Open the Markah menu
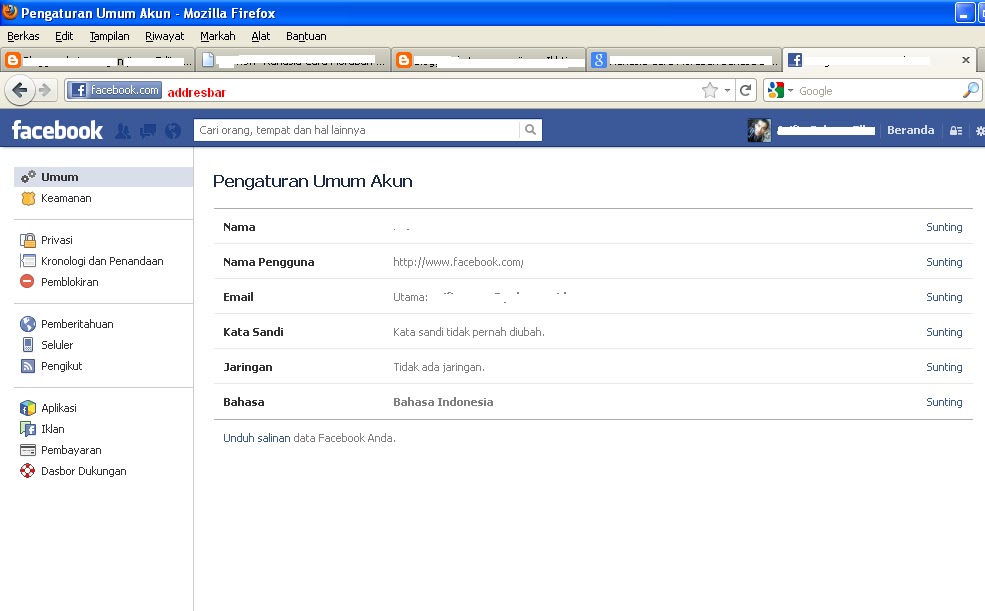Image resolution: width=985 pixels, height=611 pixels. [x=217, y=36]
